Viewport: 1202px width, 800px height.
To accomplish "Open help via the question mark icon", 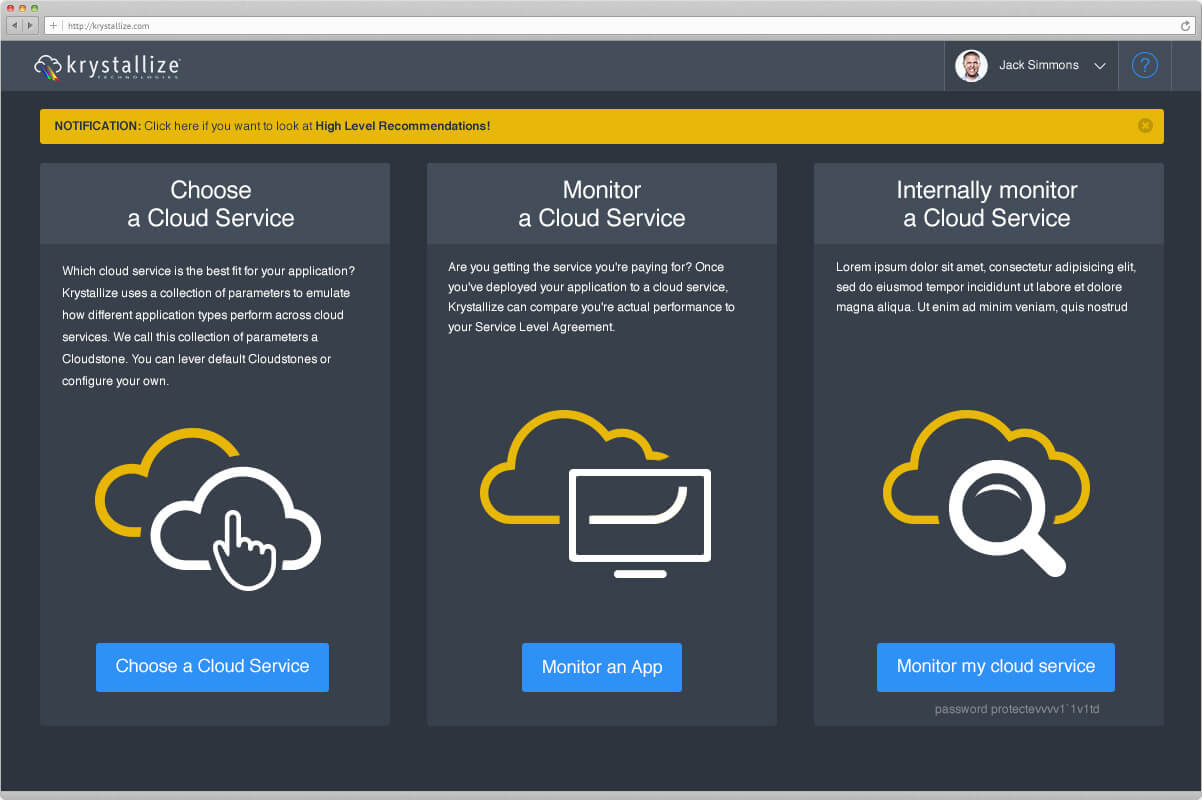I will [1144, 66].
